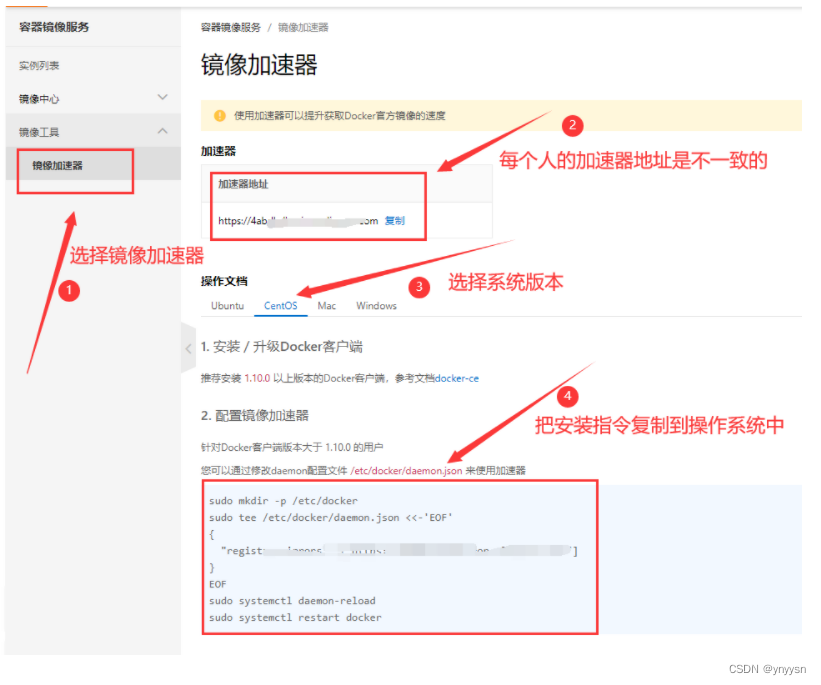Image resolution: width=821 pixels, height=685 pixels.
Task: Click heading 1. 安装 / 升级Docker客户端
Action: [282, 347]
